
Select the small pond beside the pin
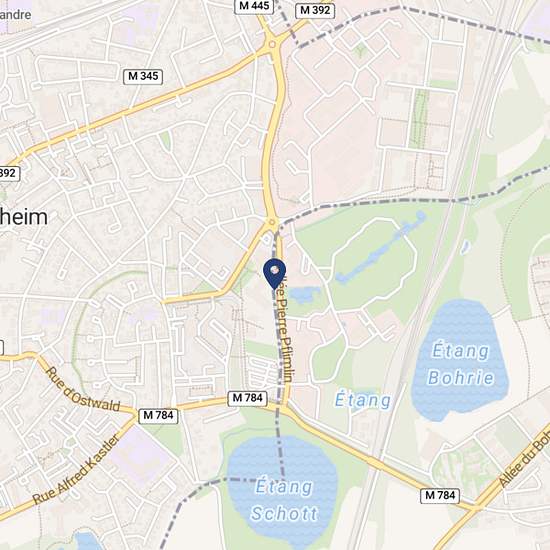[304, 295]
